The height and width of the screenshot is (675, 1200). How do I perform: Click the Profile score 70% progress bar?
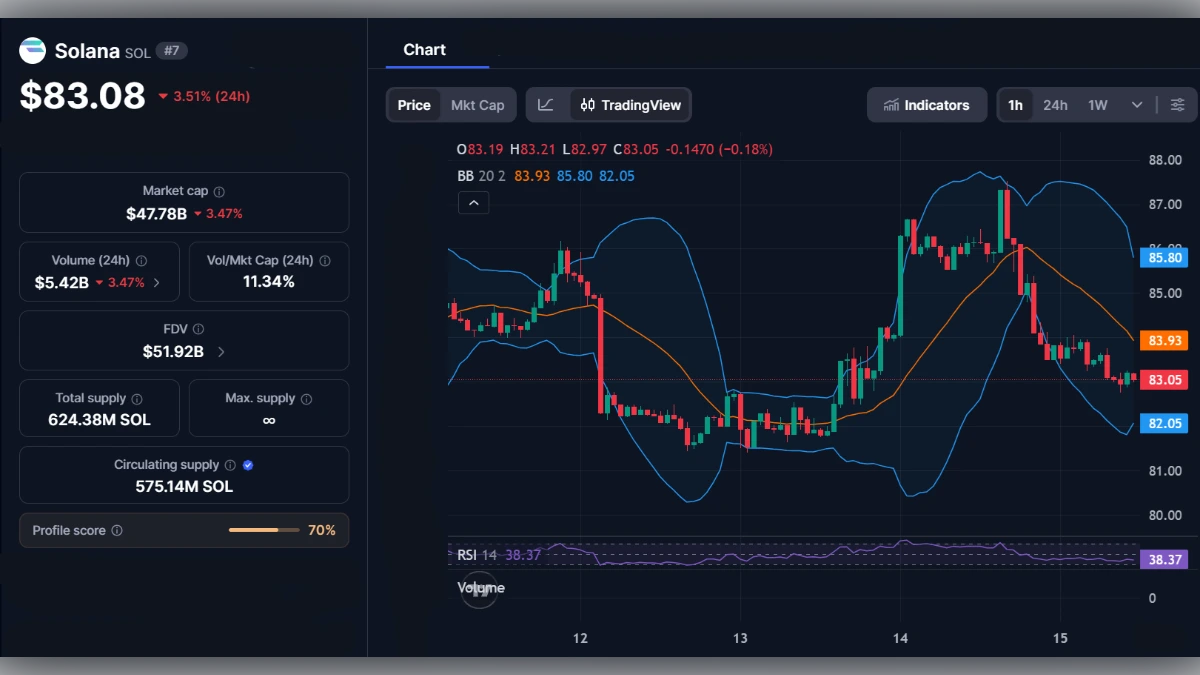pos(263,530)
